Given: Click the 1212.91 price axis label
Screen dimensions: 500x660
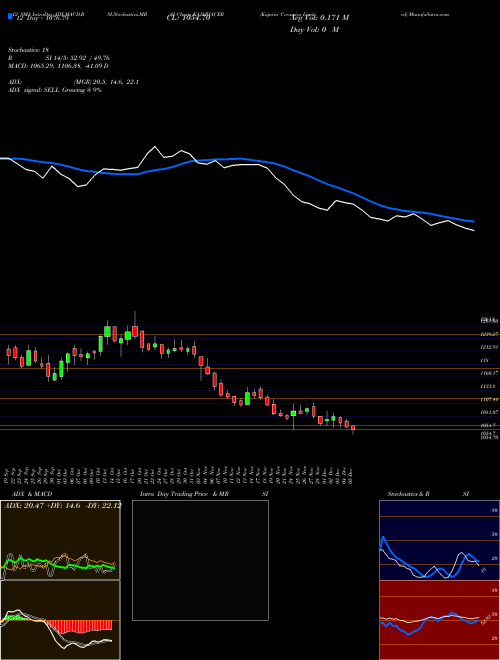Looking at the screenshot, I should (490, 347).
